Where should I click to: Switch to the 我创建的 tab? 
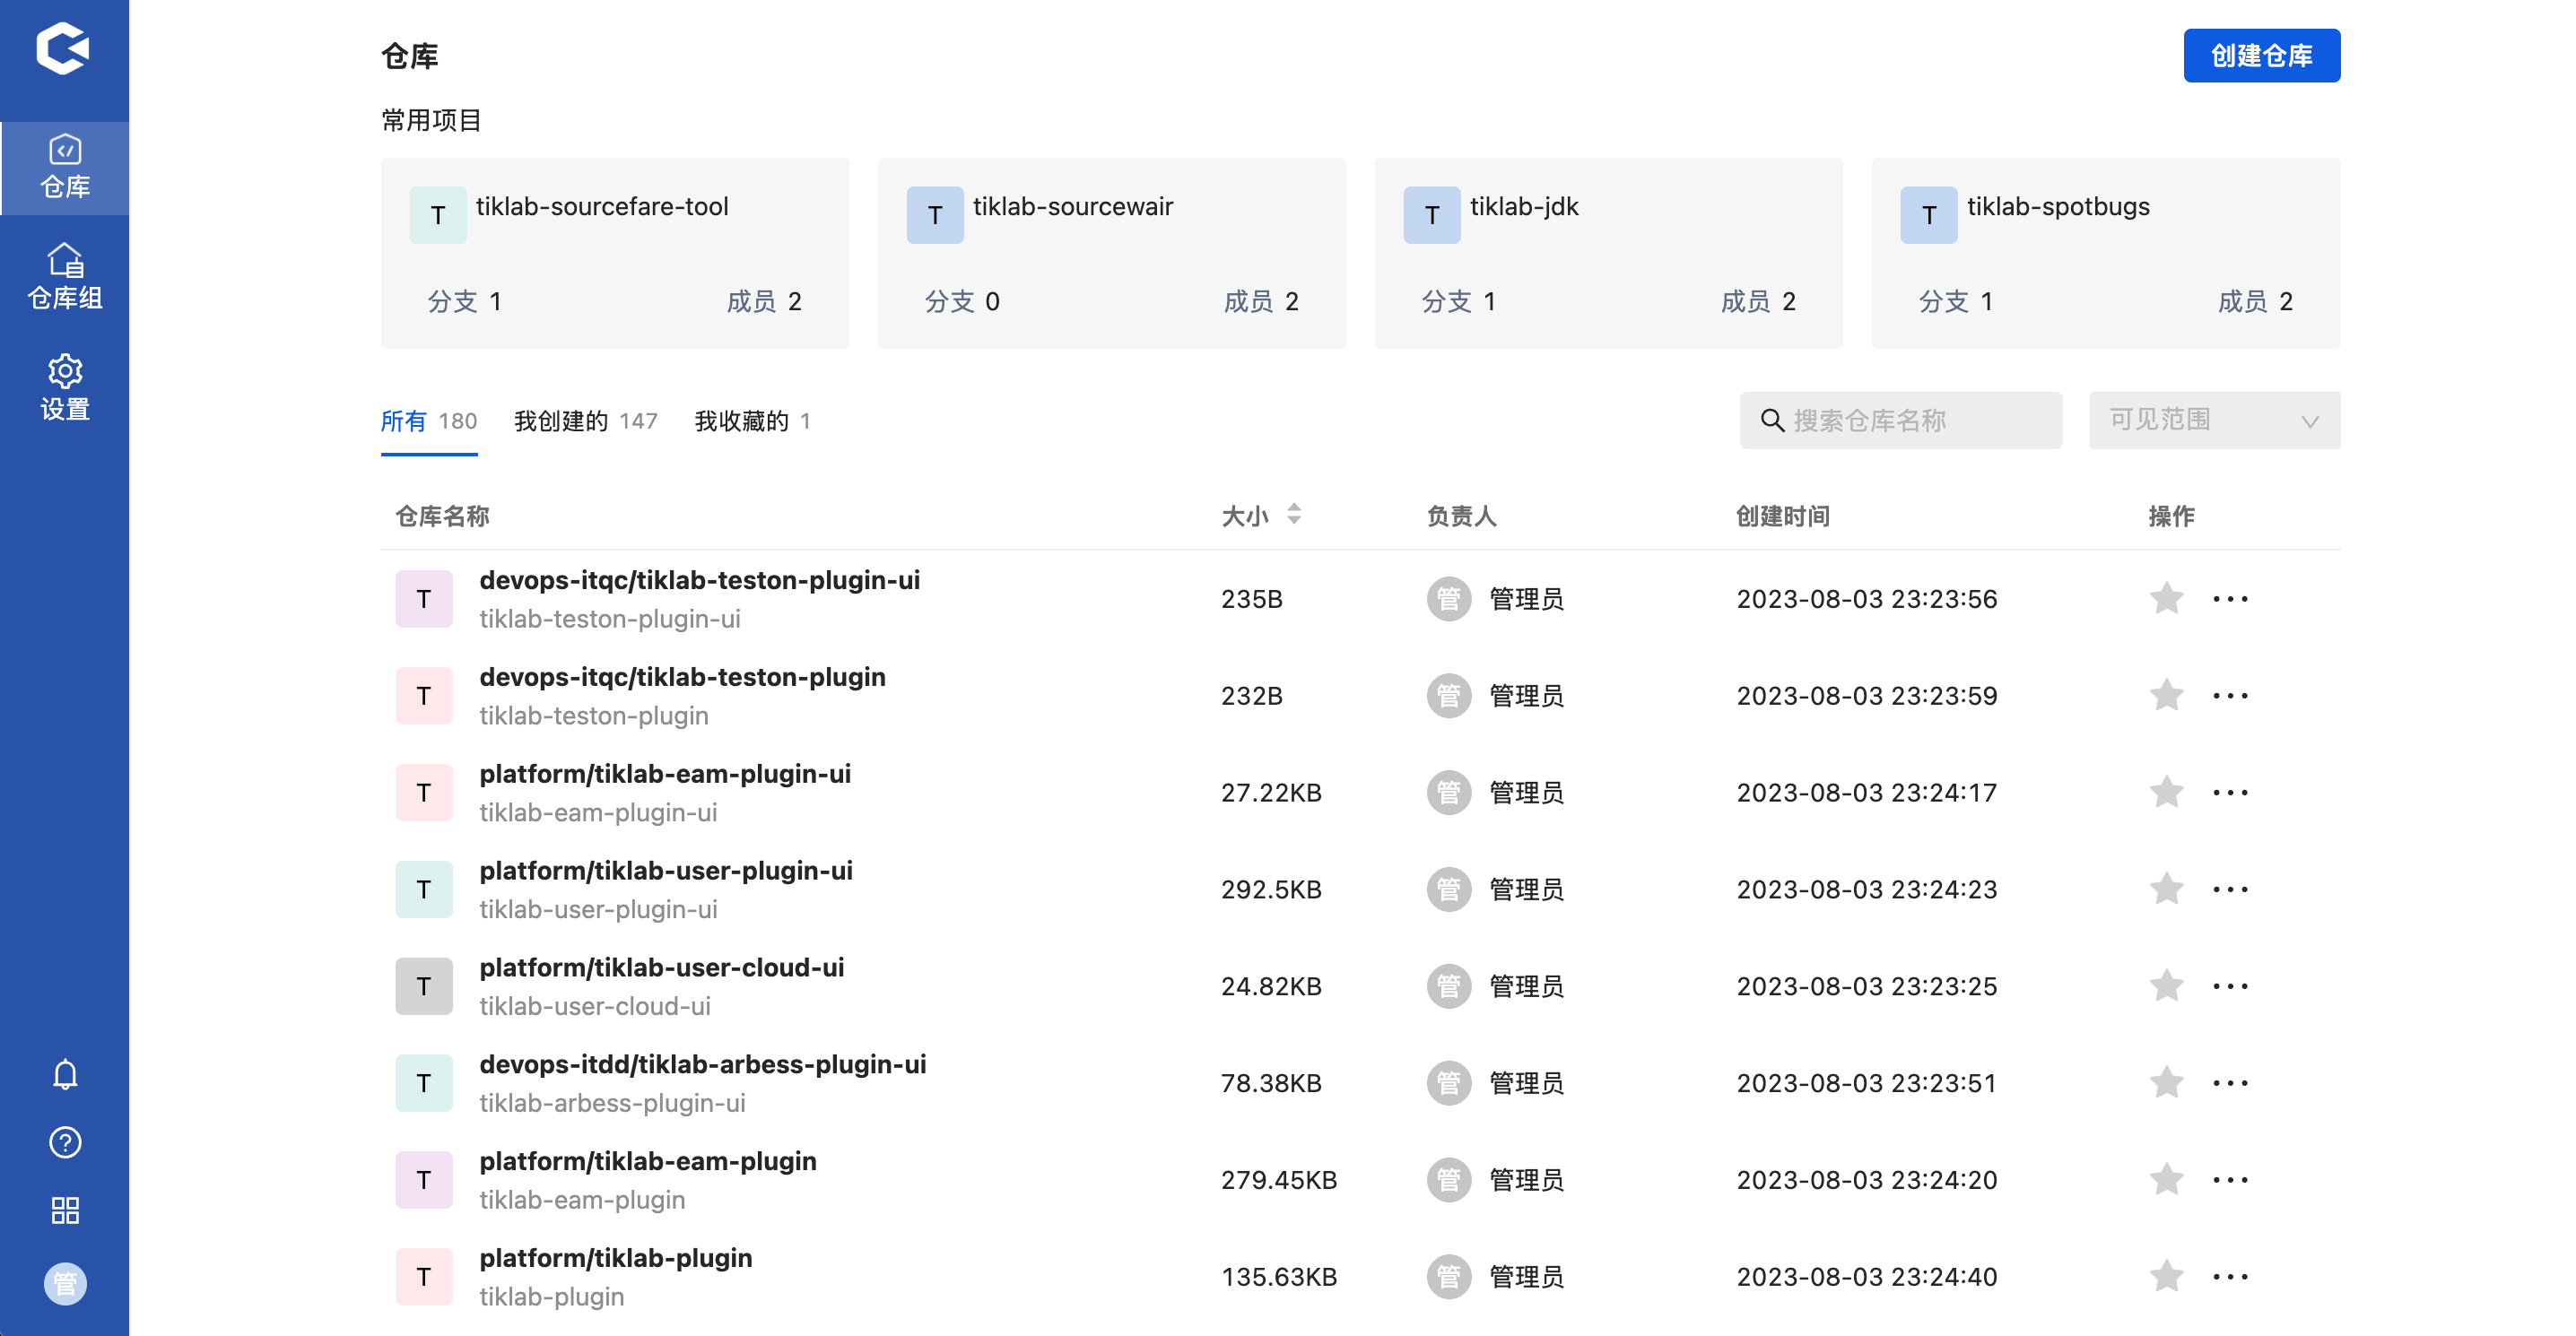585,421
